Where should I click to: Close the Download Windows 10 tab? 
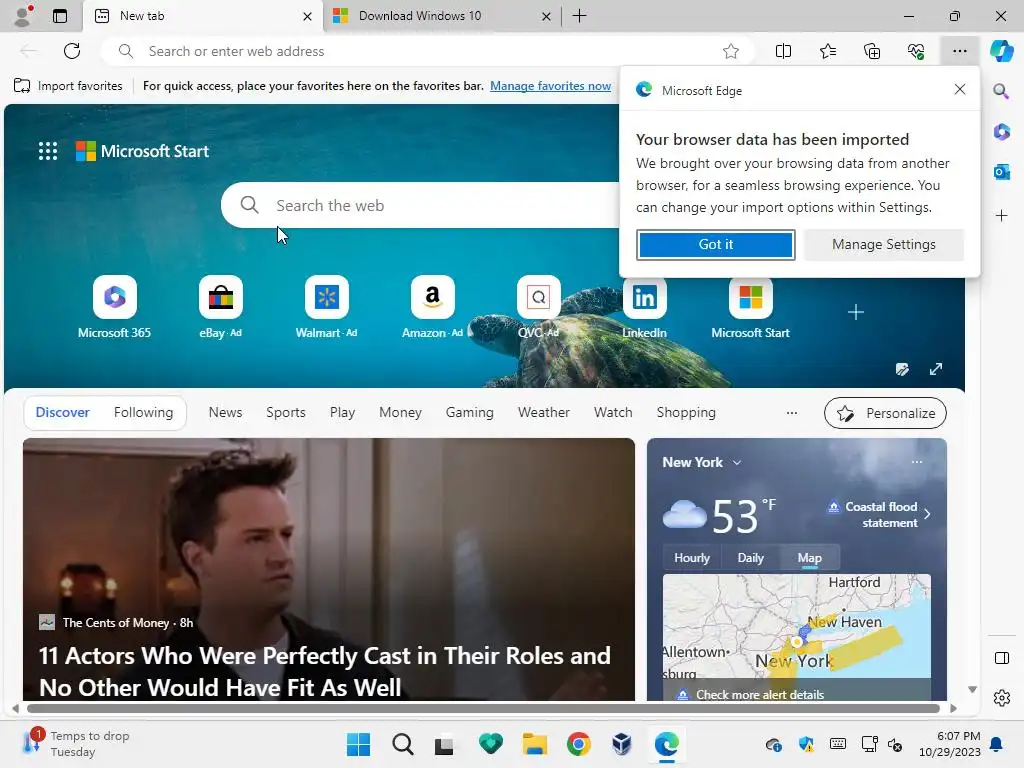point(546,16)
